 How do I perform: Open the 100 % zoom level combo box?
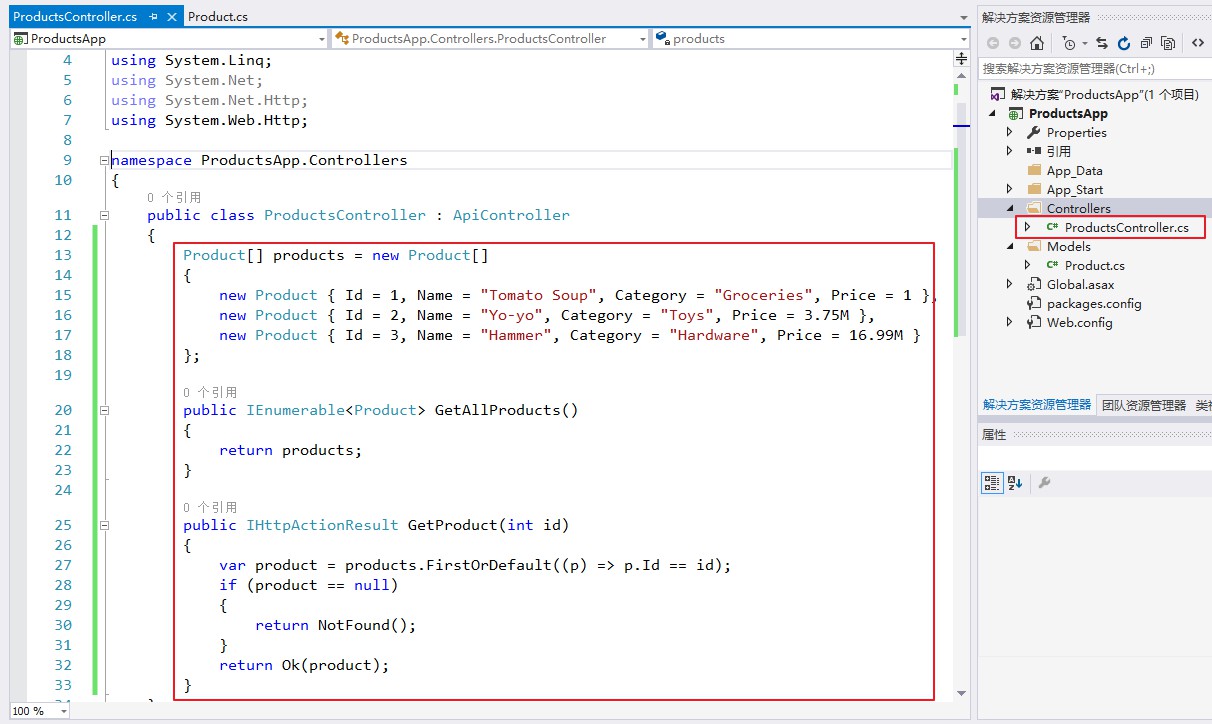[x=63, y=711]
